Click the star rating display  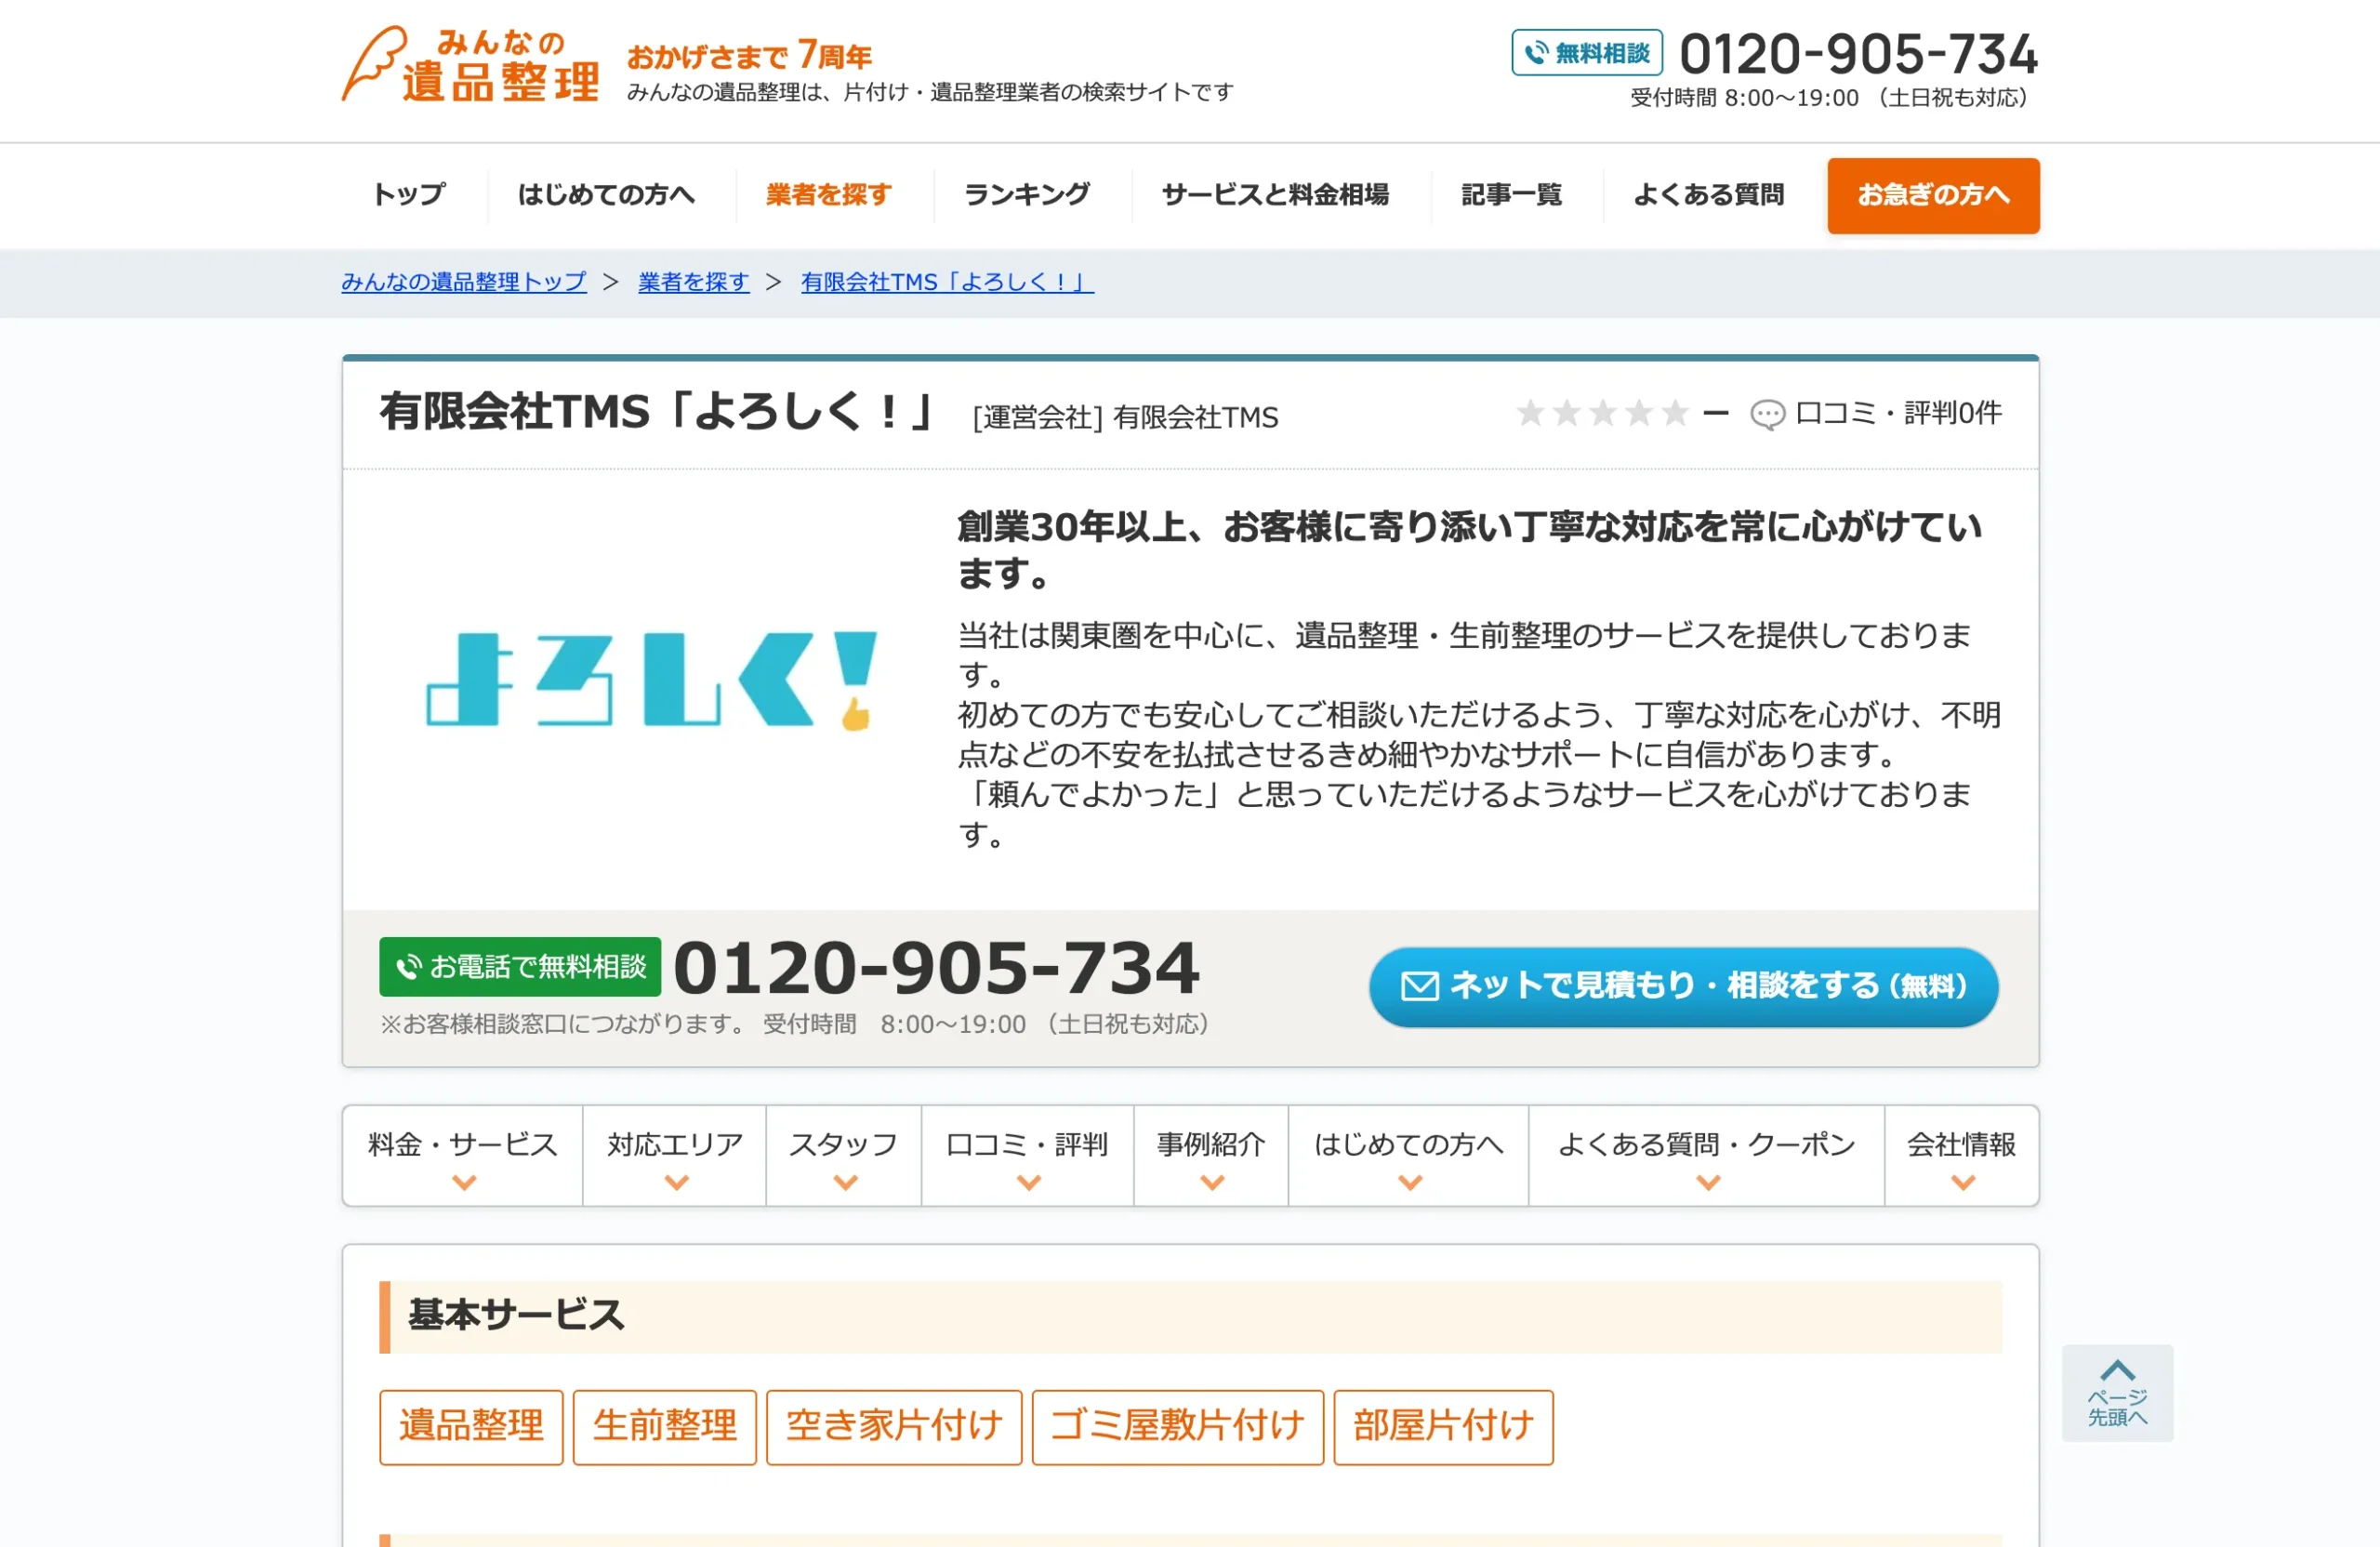(1602, 413)
